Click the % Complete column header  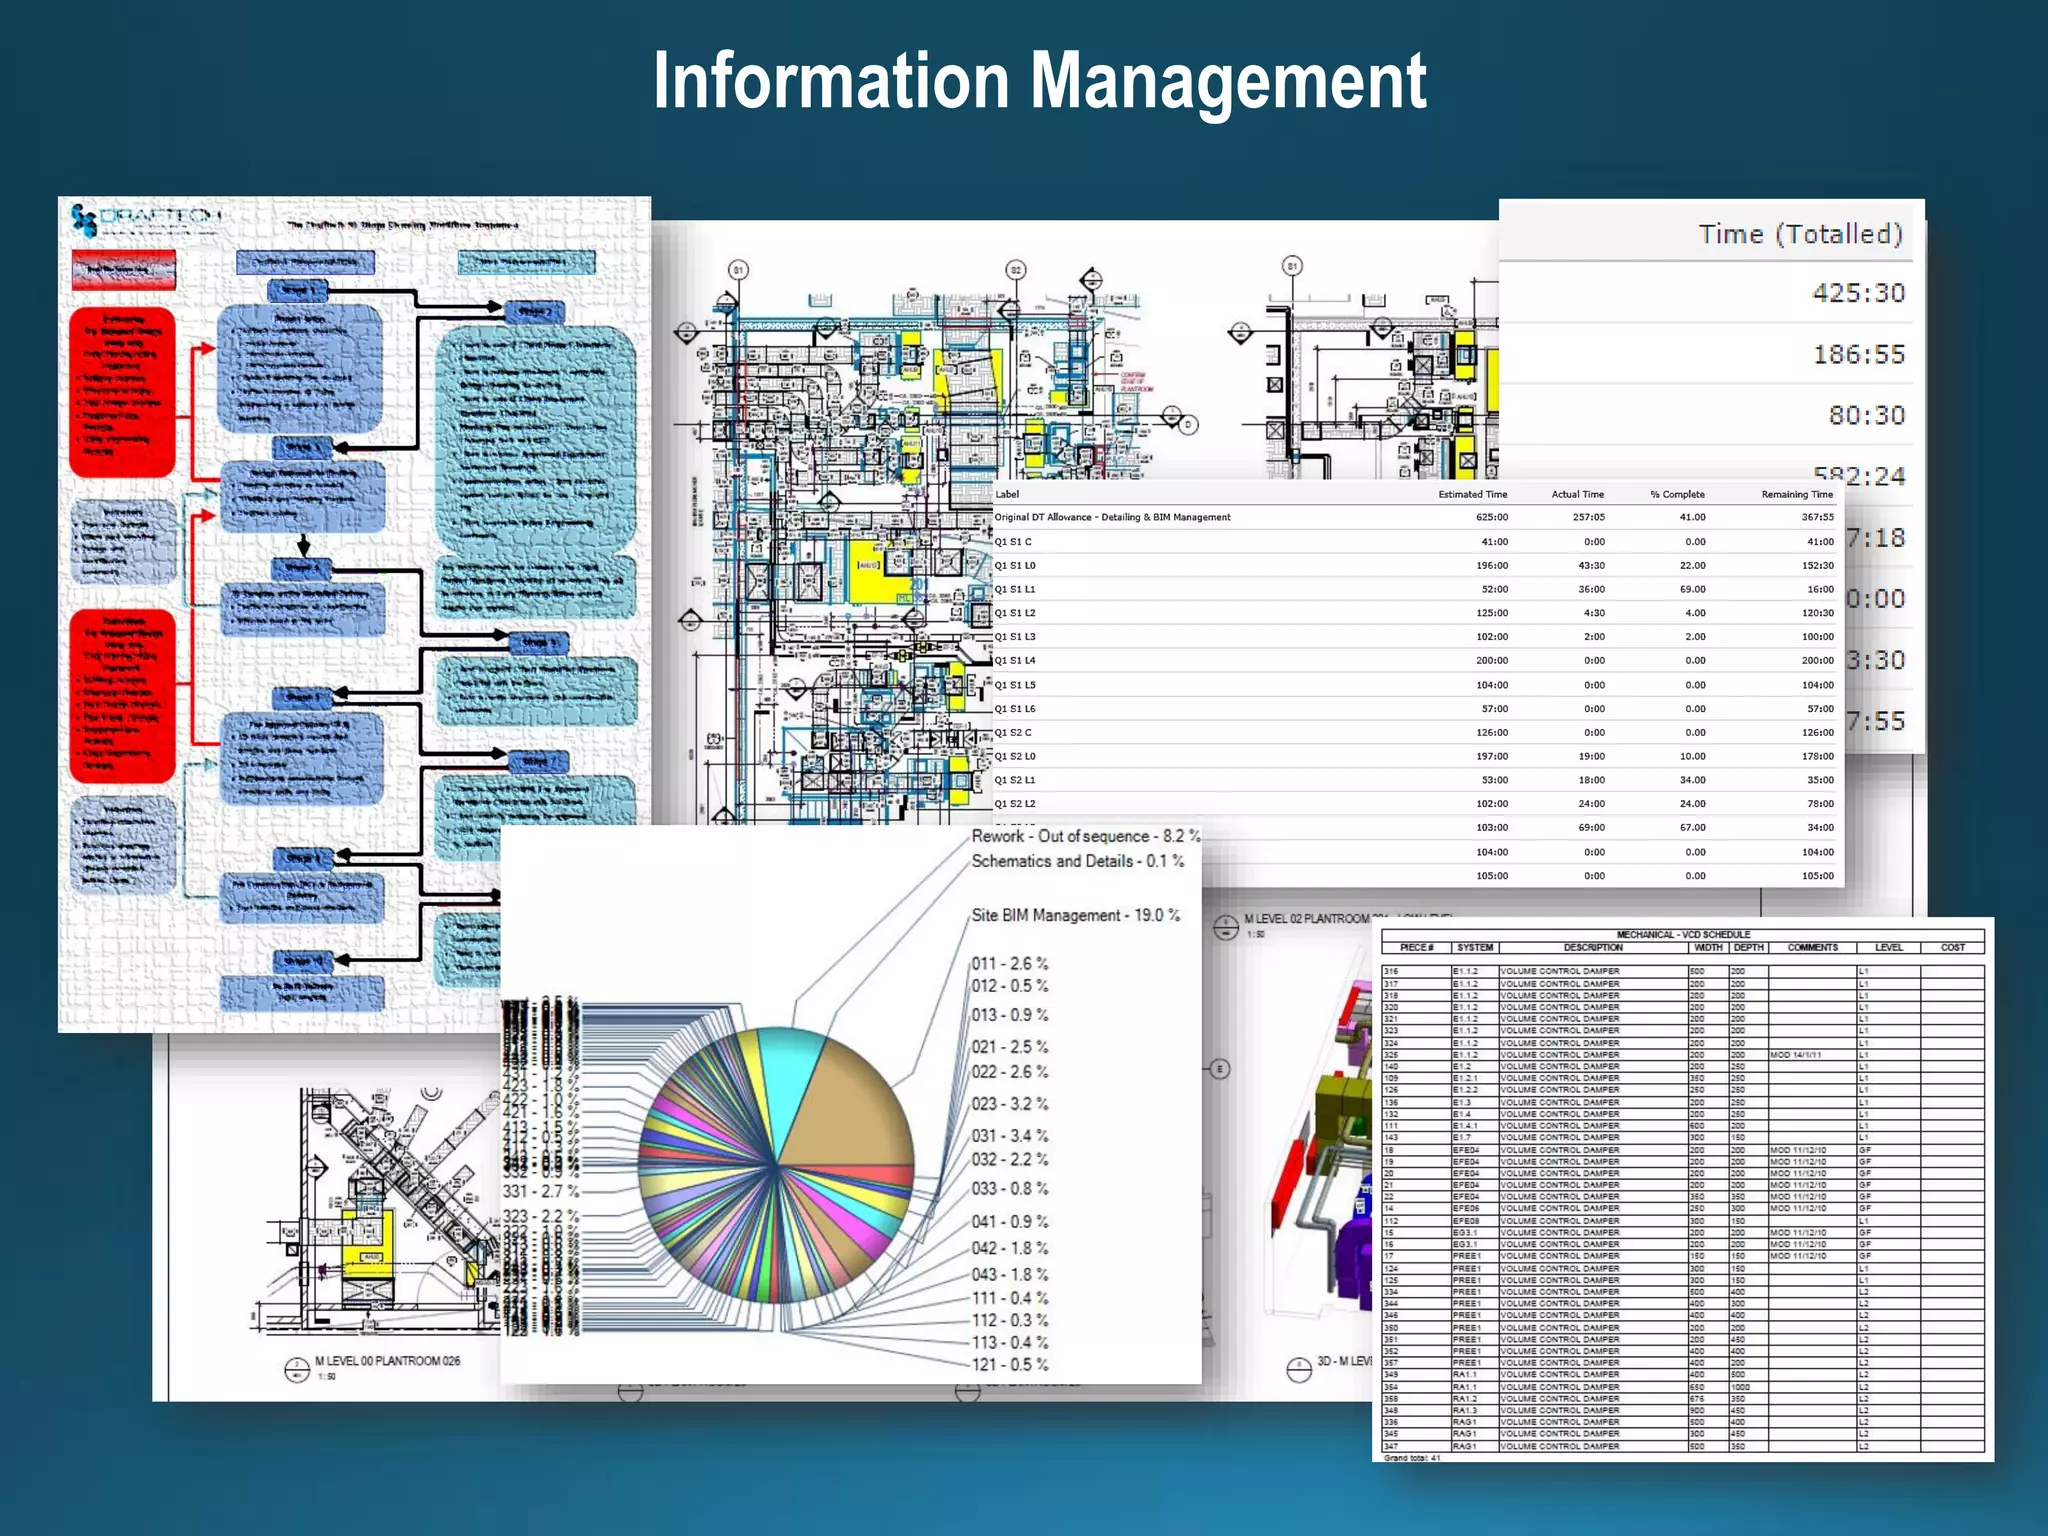(1677, 494)
